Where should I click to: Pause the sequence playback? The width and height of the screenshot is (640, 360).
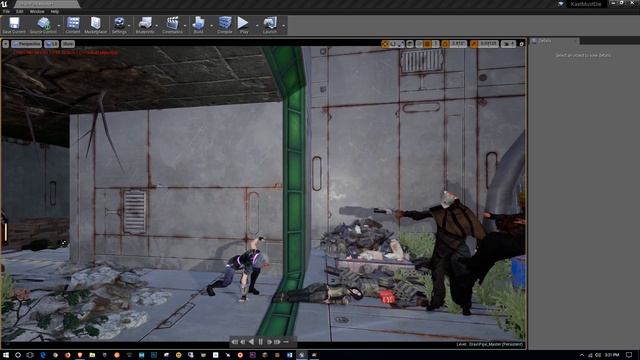click(x=260, y=342)
